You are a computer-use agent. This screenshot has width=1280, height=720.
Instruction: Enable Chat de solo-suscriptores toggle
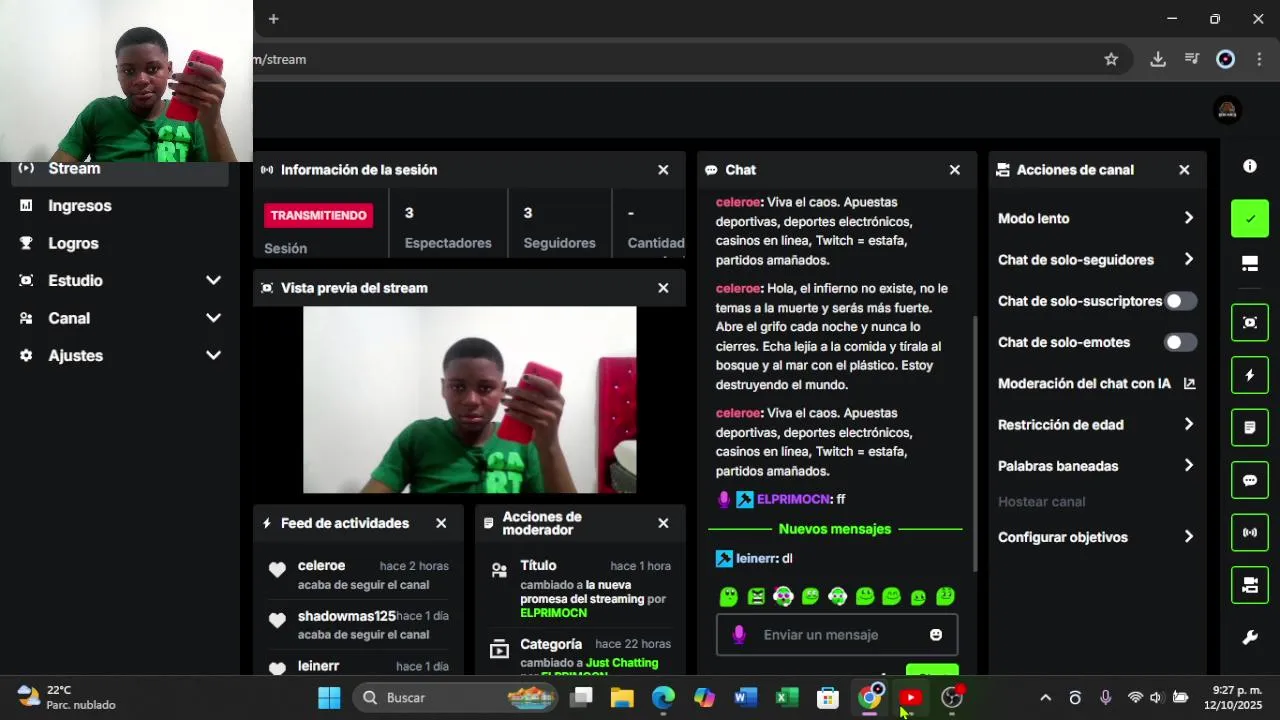[x=1180, y=301]
